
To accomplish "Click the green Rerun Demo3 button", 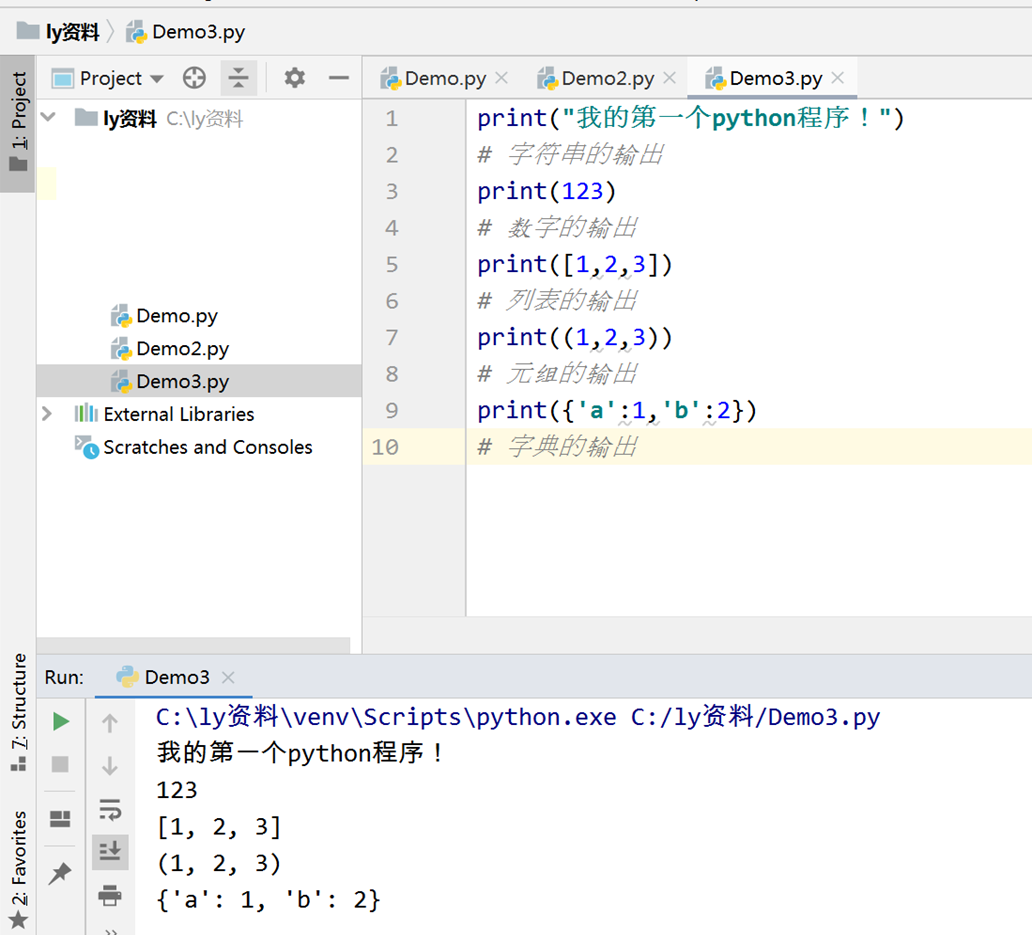I will point(61,721).
